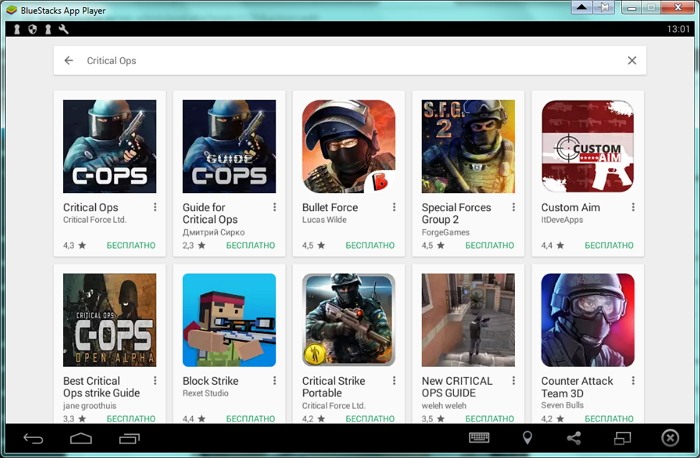
Task: Open the Counter Attack Team 3D thumbnail
Action: click(x=587, y=320)
